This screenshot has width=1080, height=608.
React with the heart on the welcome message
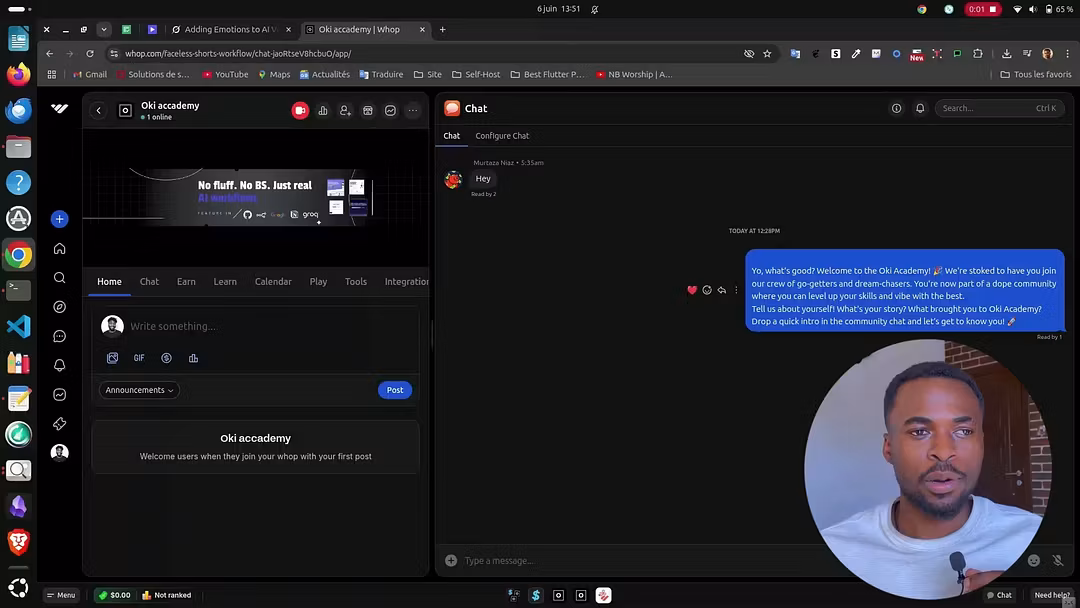[691, 290]
